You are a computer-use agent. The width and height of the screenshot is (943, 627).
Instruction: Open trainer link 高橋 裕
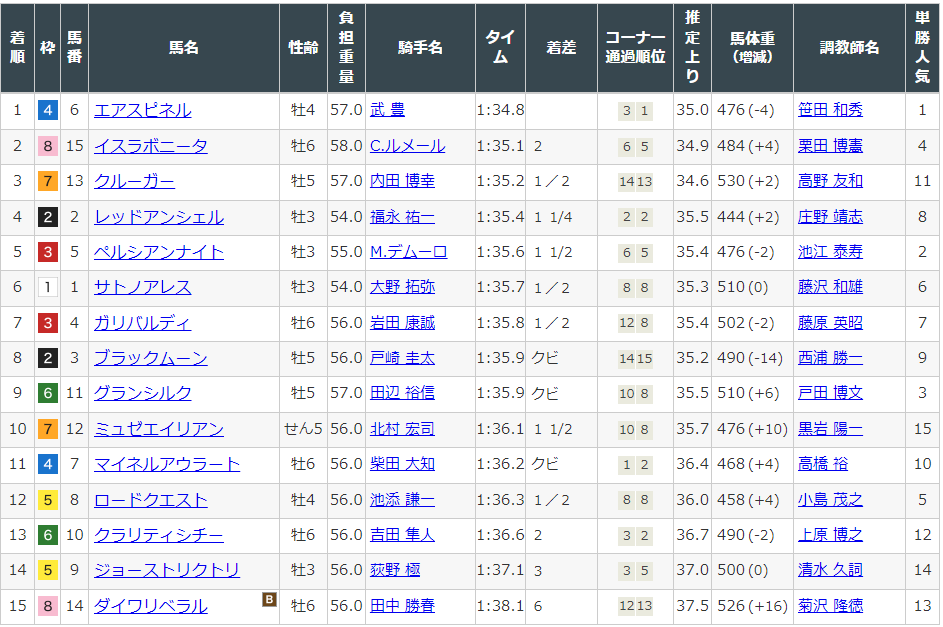click(x=823, y=464)
